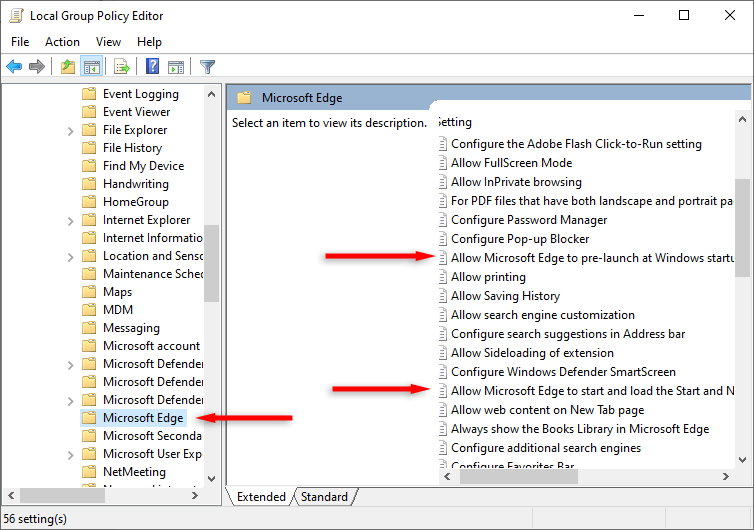Image resolution: width=754 pixels, height=530 pixels.
Task: Select Configure search suggestions in Address bar
Action: click(568, 334)
